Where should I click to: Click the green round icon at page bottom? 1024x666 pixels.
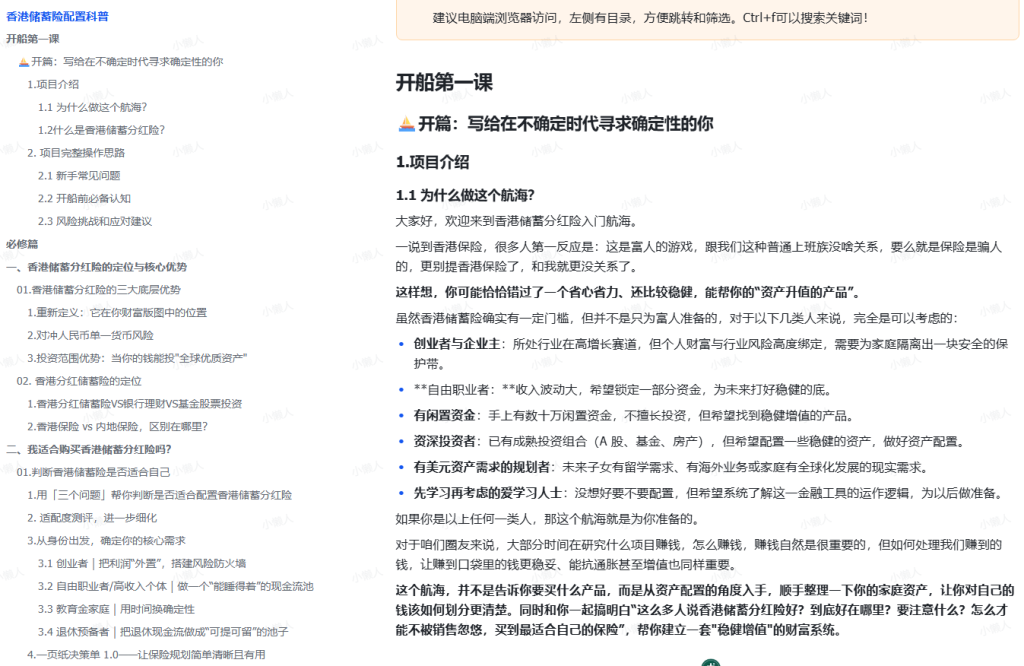click(711, 662)
